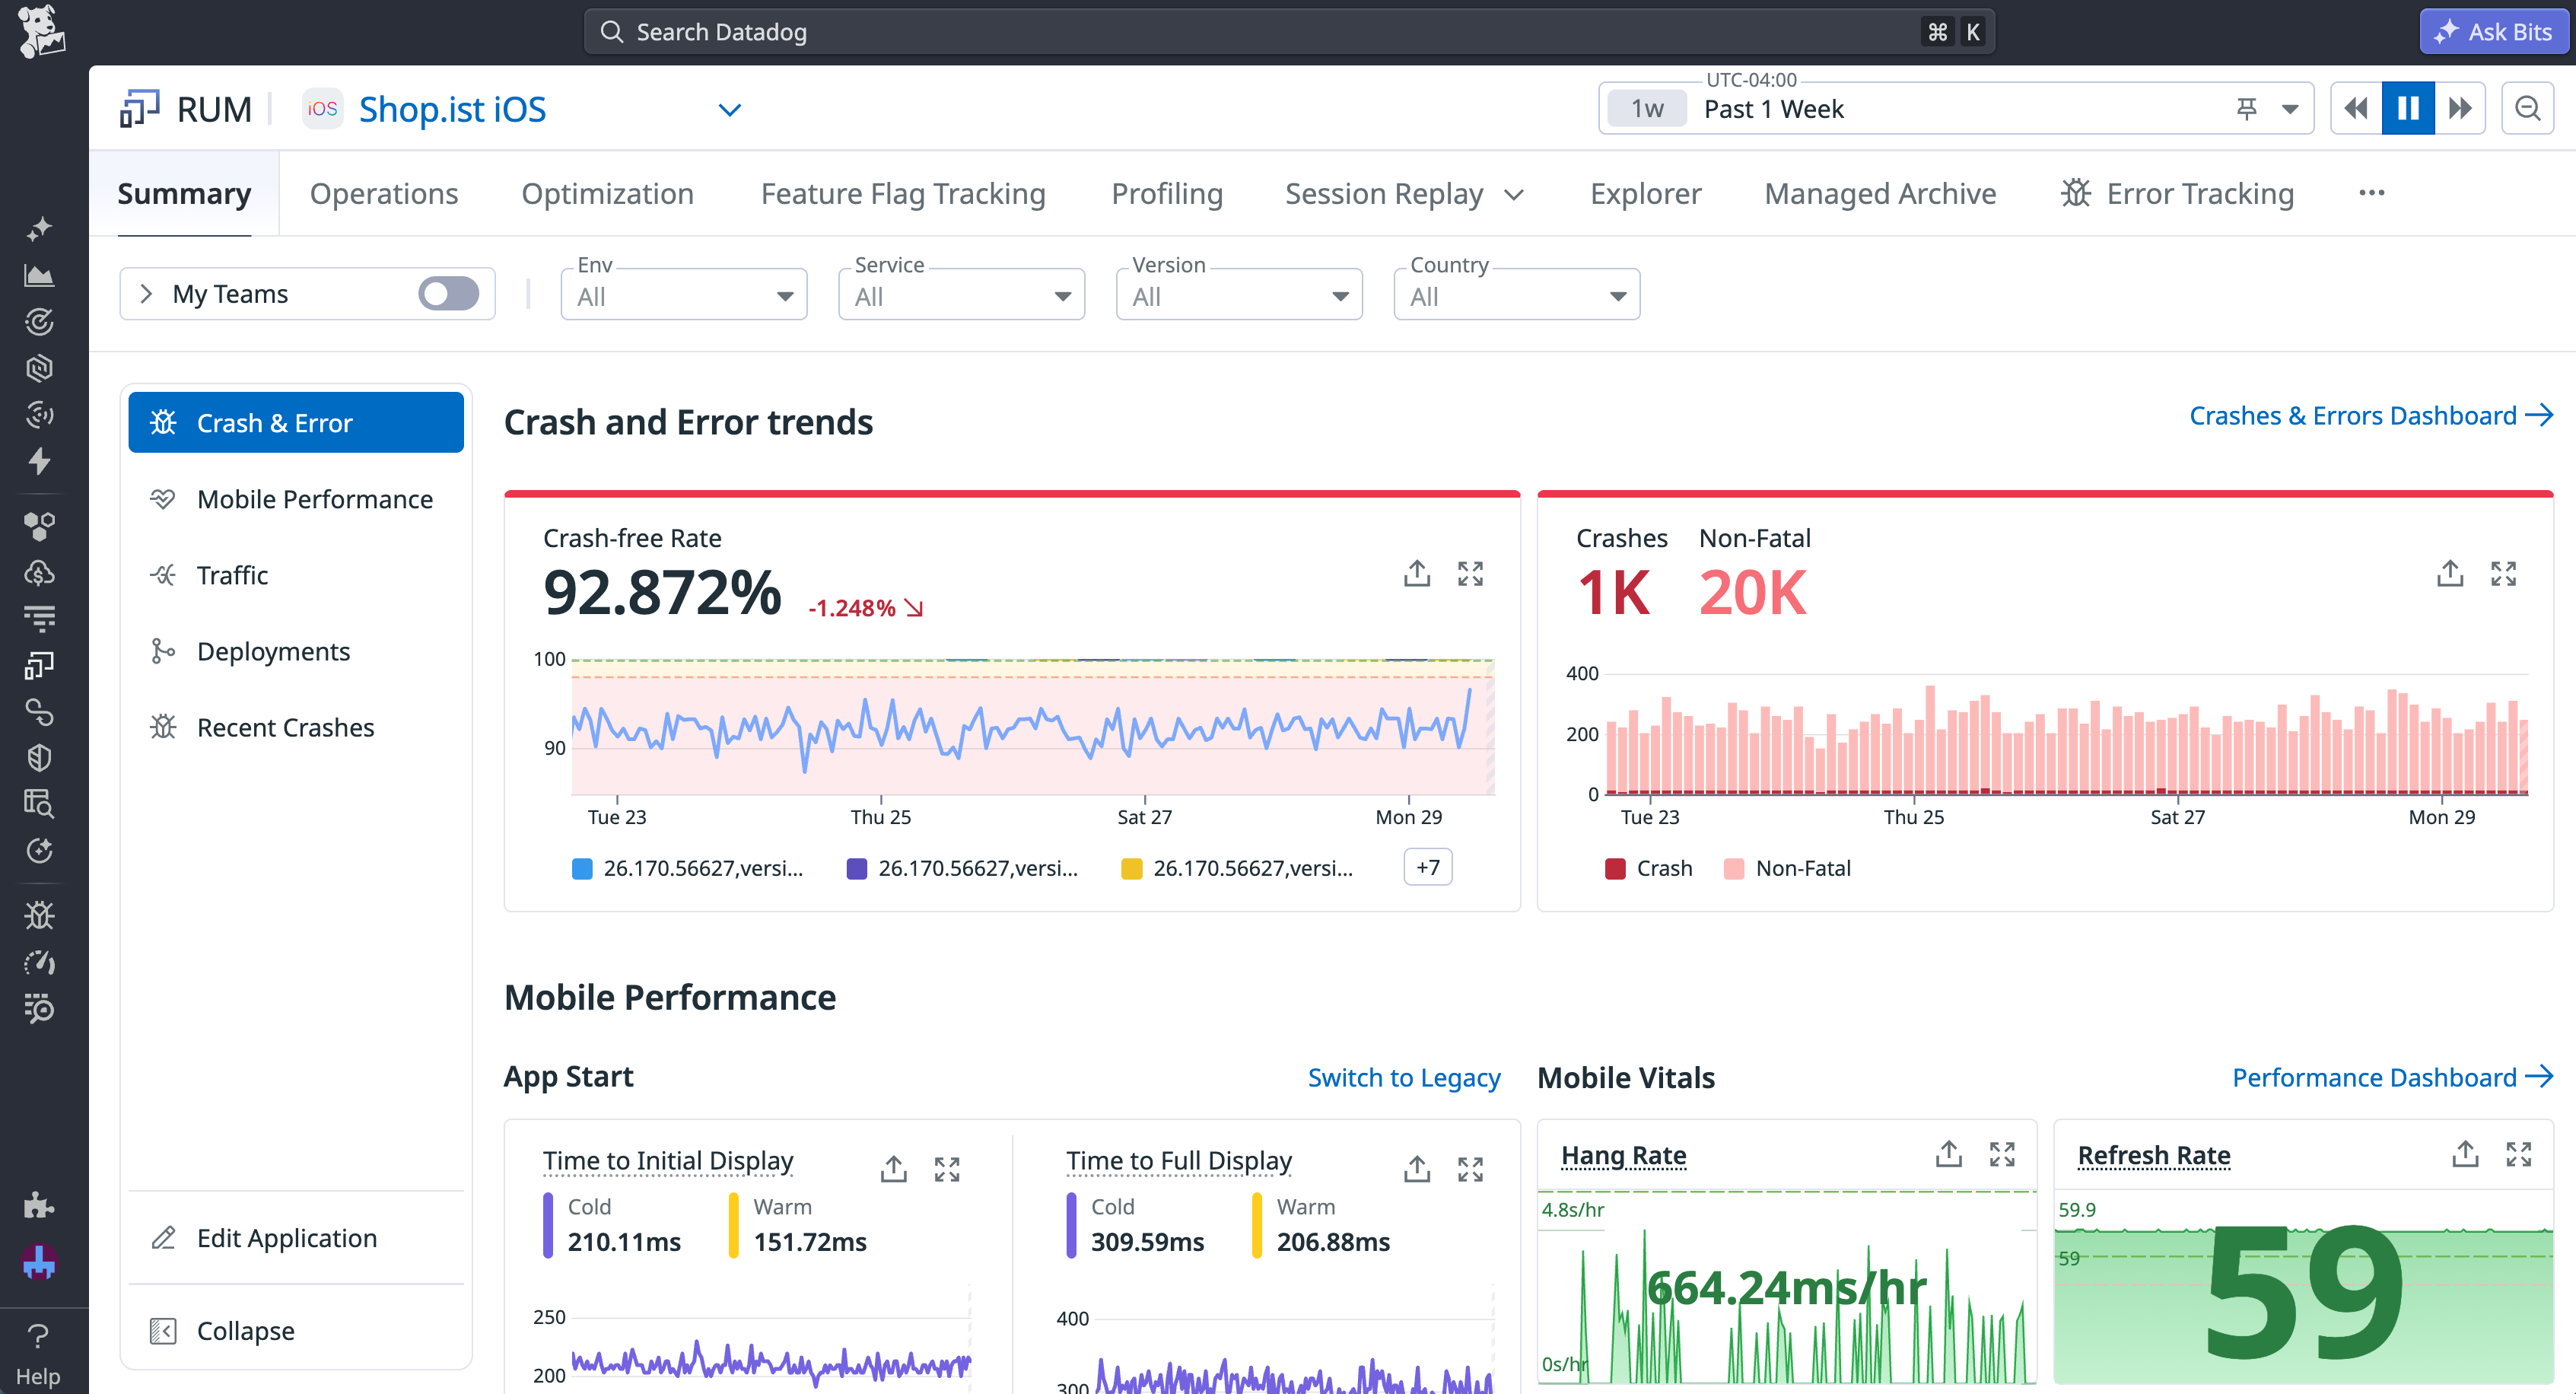
Task: Focus the Search Datadog field
Action: tap(1290, 32)
